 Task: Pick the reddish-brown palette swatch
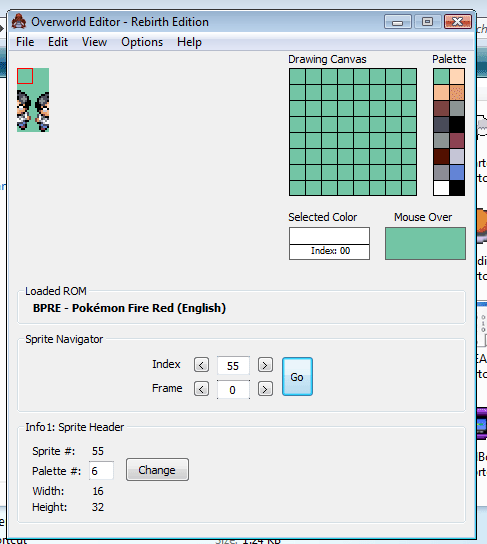point(441,109)
